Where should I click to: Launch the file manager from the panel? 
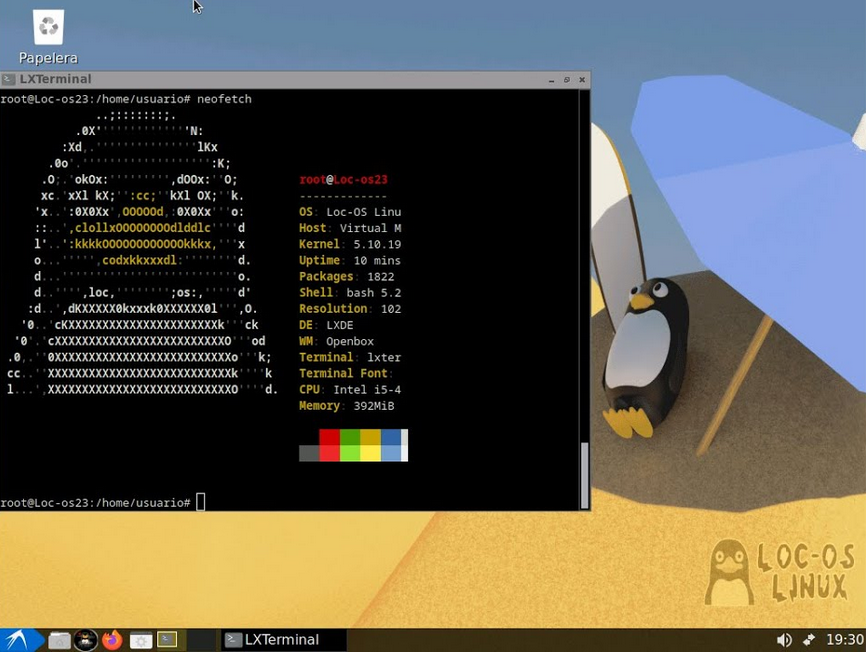point(59,640)
